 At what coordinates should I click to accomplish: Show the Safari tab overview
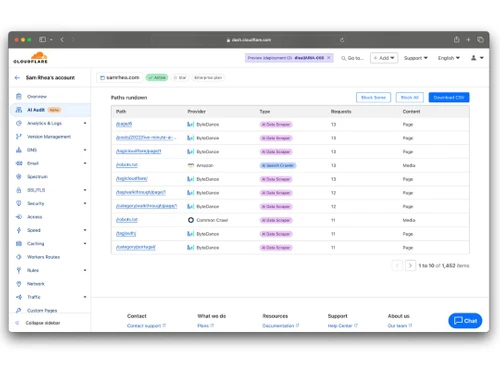(x=480, y=40)
